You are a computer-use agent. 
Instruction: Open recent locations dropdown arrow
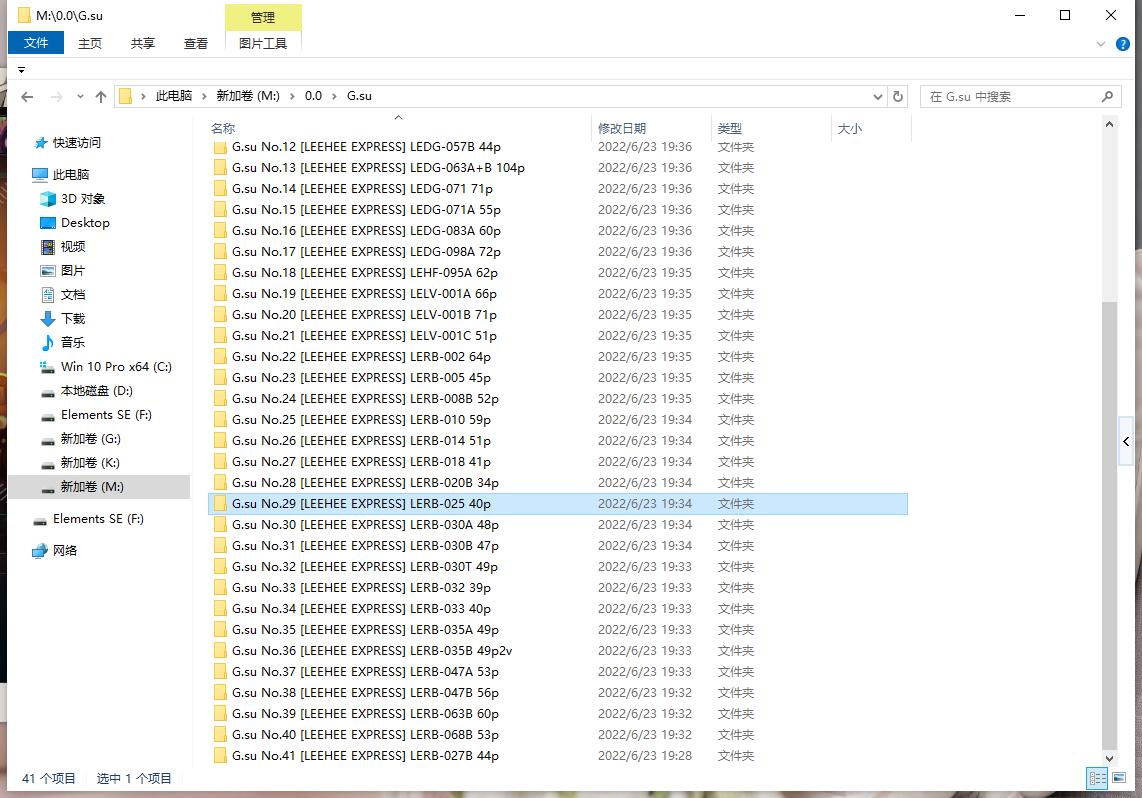[x=80, y=96]
